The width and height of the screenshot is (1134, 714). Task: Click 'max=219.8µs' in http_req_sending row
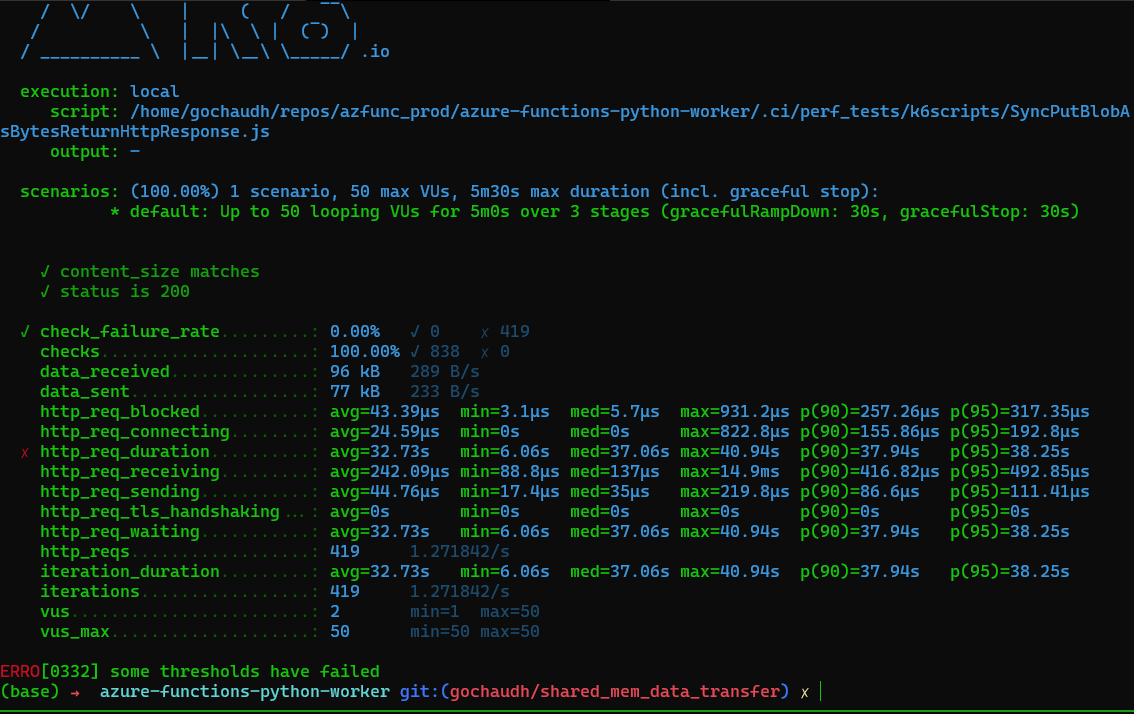tap(735, 492)
